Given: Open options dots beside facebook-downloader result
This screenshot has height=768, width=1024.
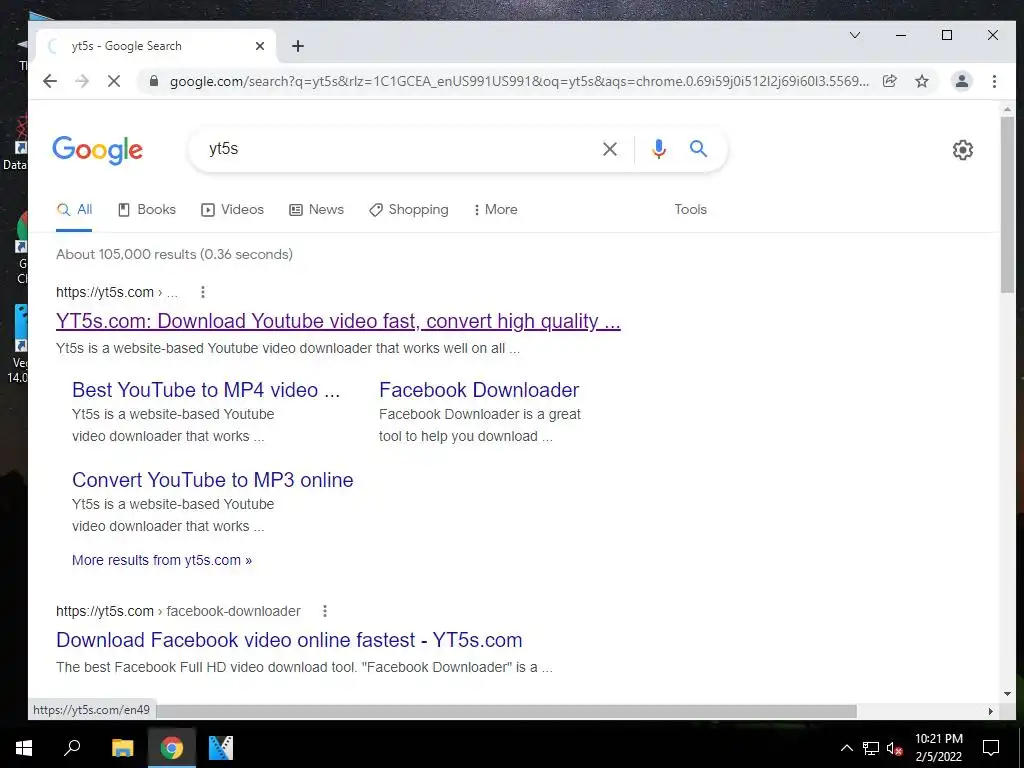Looking at the screenshot, I should coord(325,611).
